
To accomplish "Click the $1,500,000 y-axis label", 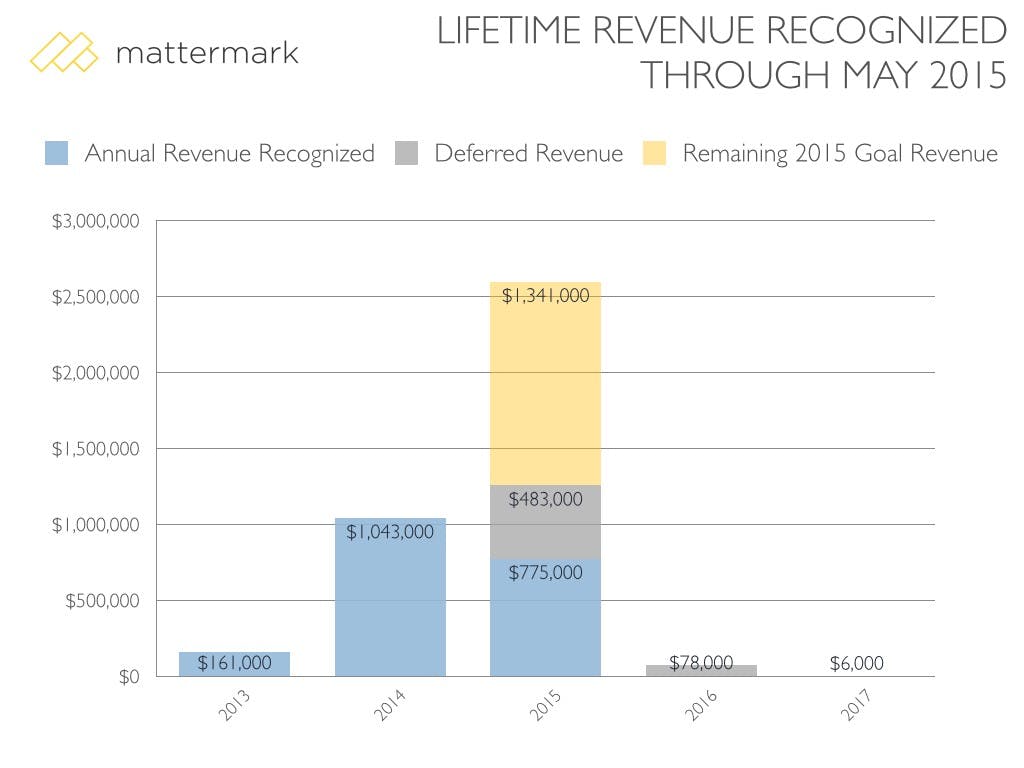I will [x=97, y=449].
